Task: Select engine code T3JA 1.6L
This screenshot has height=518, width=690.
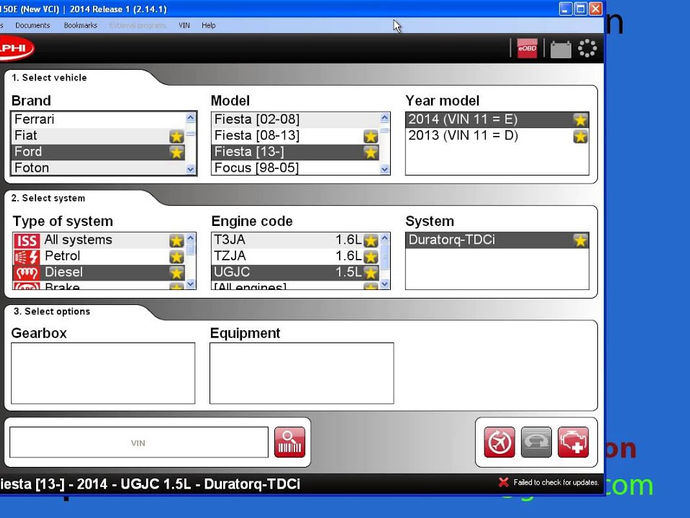Action: coord(295,240)
